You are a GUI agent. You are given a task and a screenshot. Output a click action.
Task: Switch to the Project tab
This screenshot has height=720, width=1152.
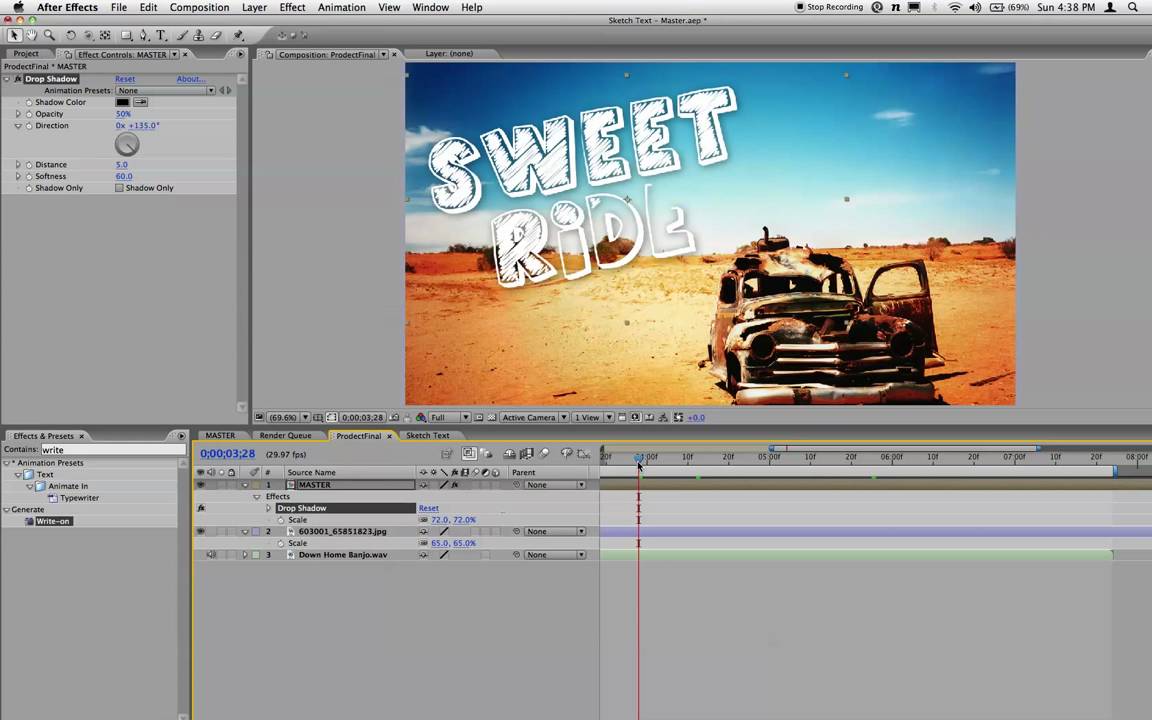coord(26,54)
